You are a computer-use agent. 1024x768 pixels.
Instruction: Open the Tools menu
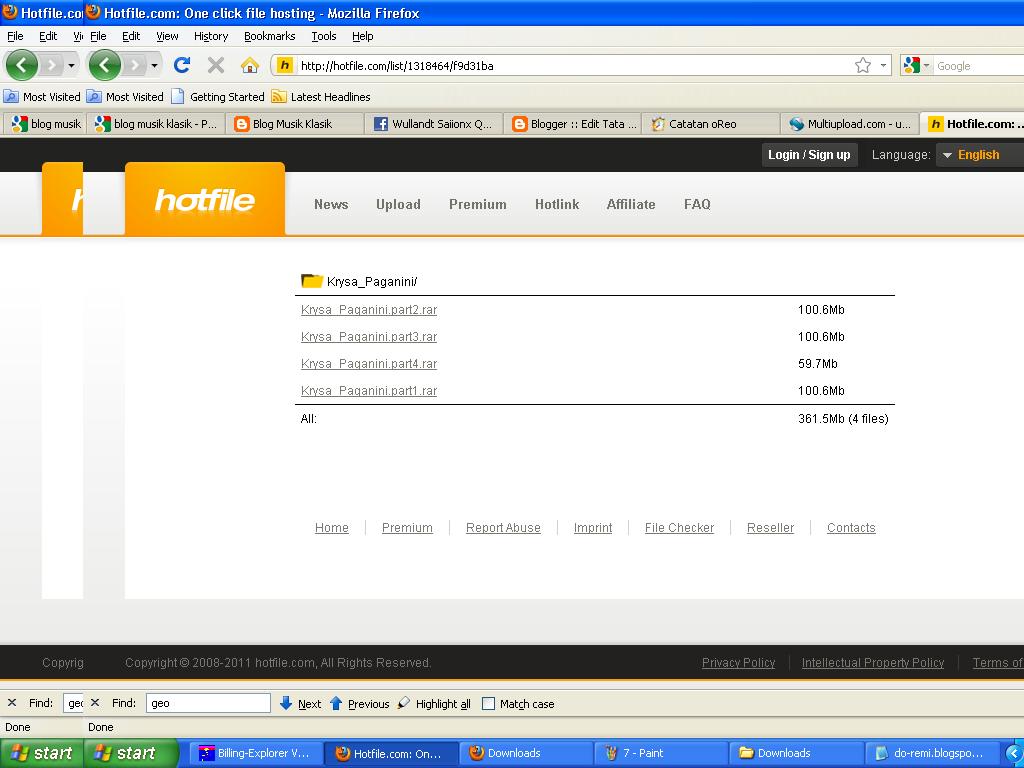pos(324,37)
